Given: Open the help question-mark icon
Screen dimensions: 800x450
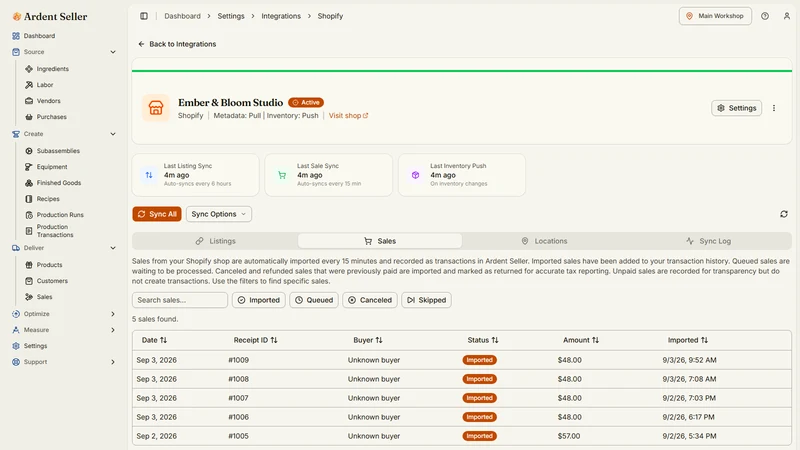Looking at the screenshot, I should [765, 16].
